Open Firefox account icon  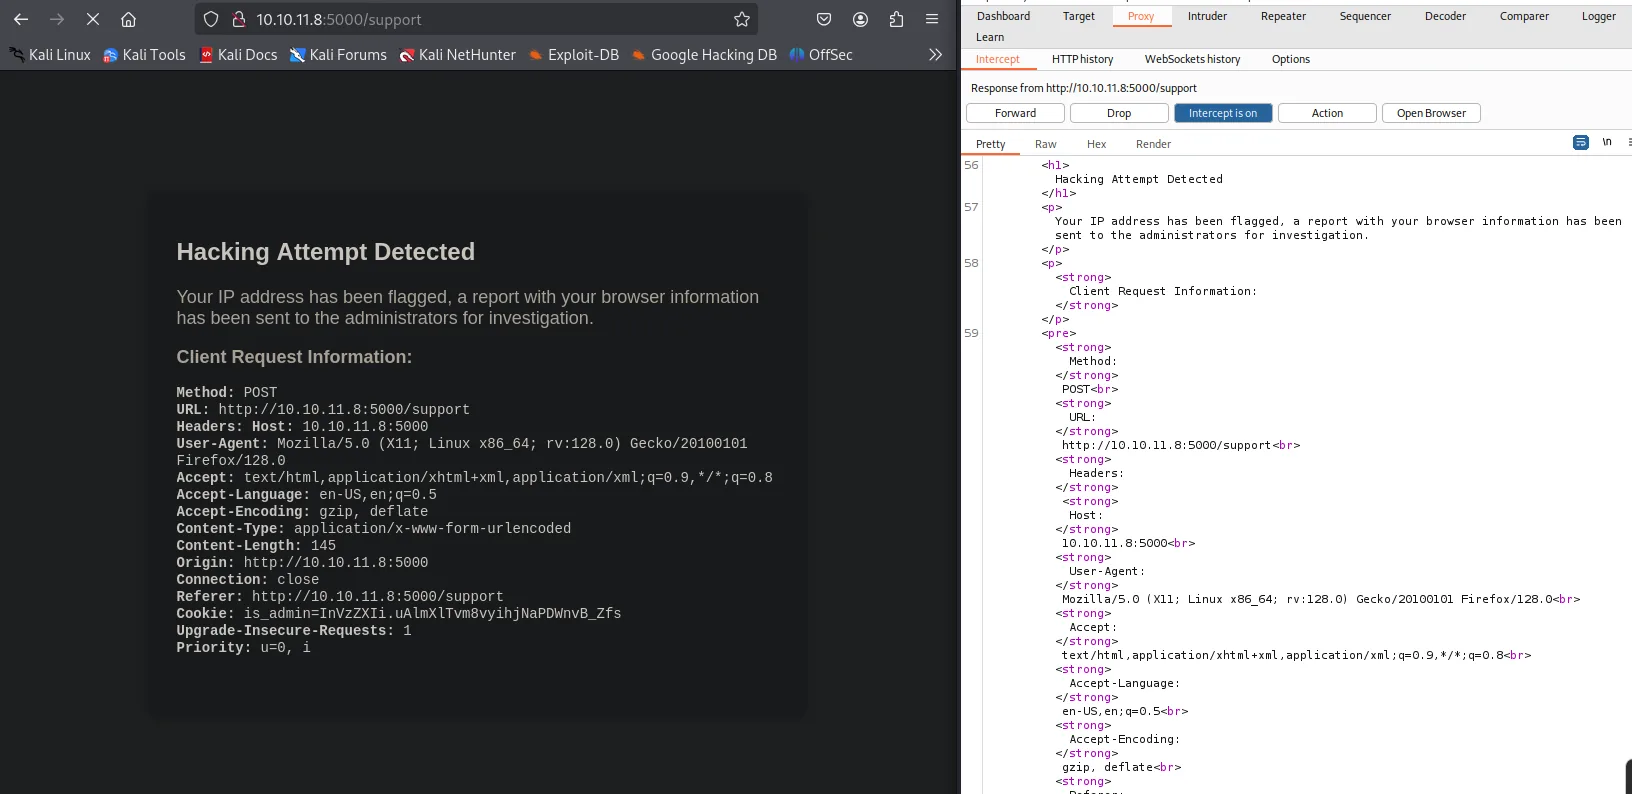(860, 19)
